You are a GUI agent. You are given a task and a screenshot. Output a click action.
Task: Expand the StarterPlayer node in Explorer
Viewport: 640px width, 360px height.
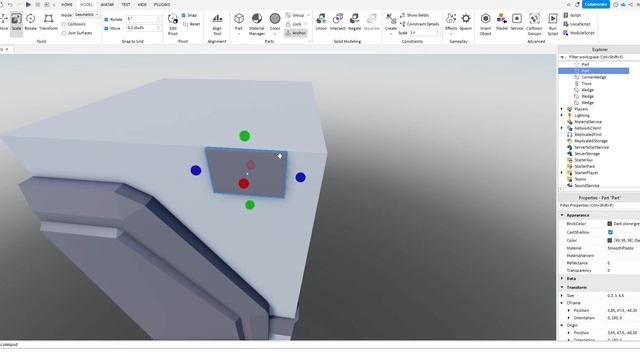[562, 173]
